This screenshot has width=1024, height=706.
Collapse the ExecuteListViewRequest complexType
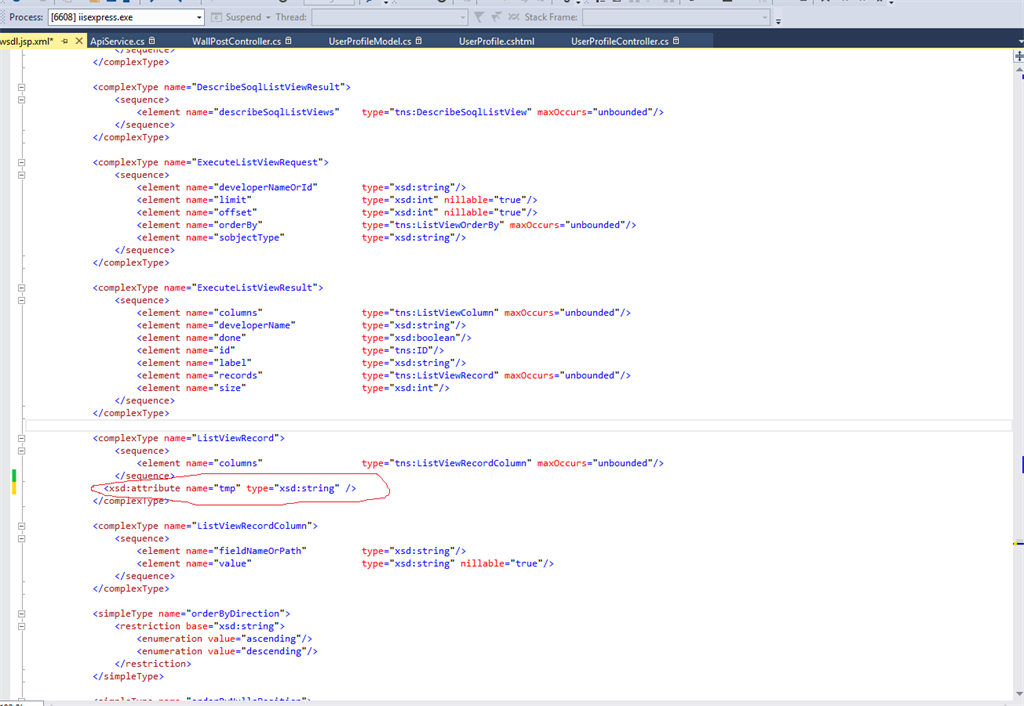click(22, 163)
